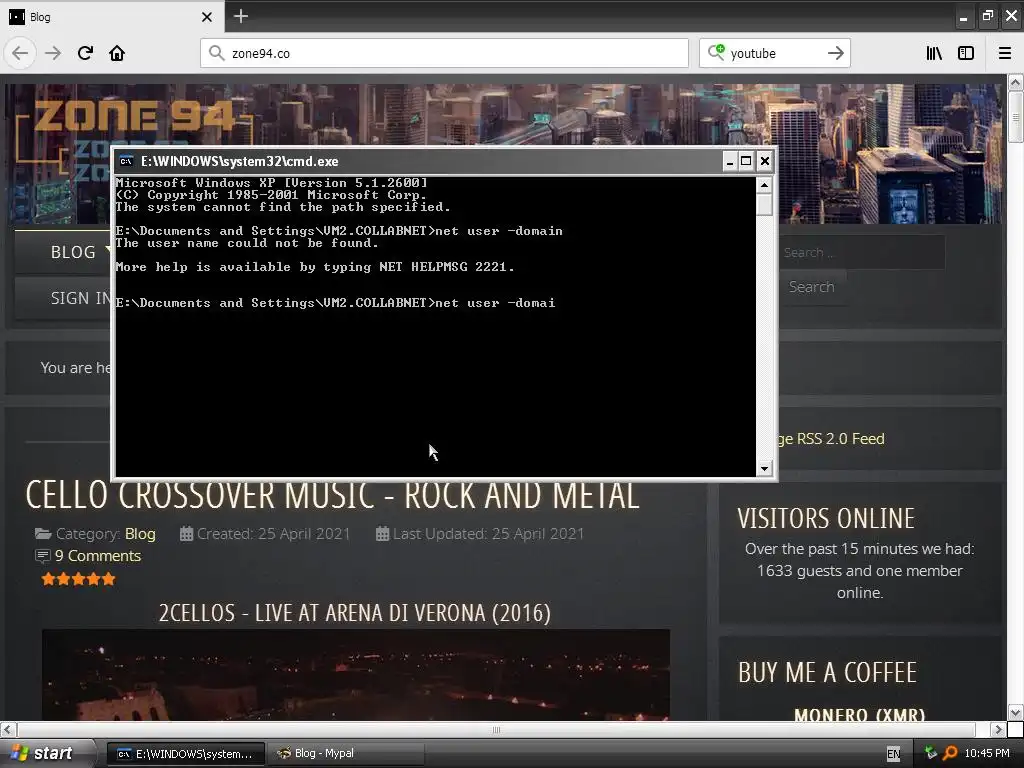Click the page scrollbar up arrow
This screenshot has height=768, width=1024.
[1015, 83]
